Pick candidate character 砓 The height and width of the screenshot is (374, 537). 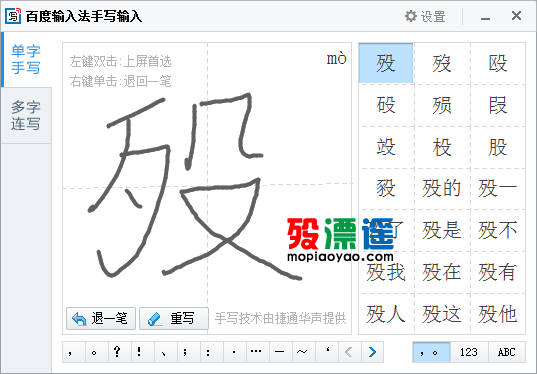(386, 105)
